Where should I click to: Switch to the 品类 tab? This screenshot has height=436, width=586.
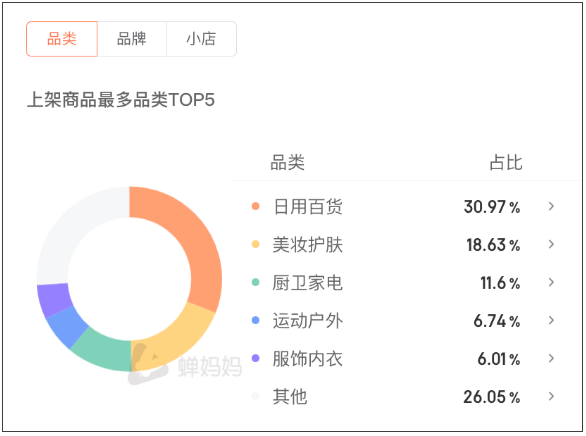(62, 39)
